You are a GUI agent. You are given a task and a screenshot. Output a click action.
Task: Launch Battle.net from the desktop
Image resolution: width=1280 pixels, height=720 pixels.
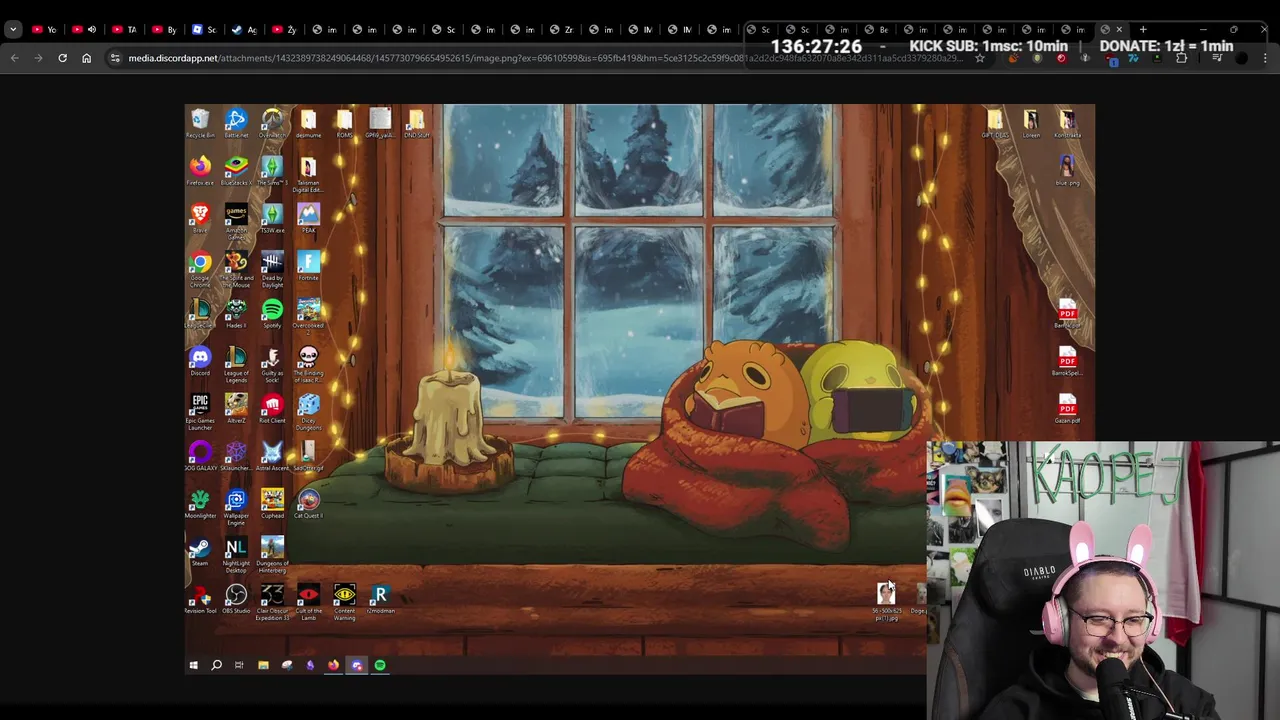[x=236, y=123]
